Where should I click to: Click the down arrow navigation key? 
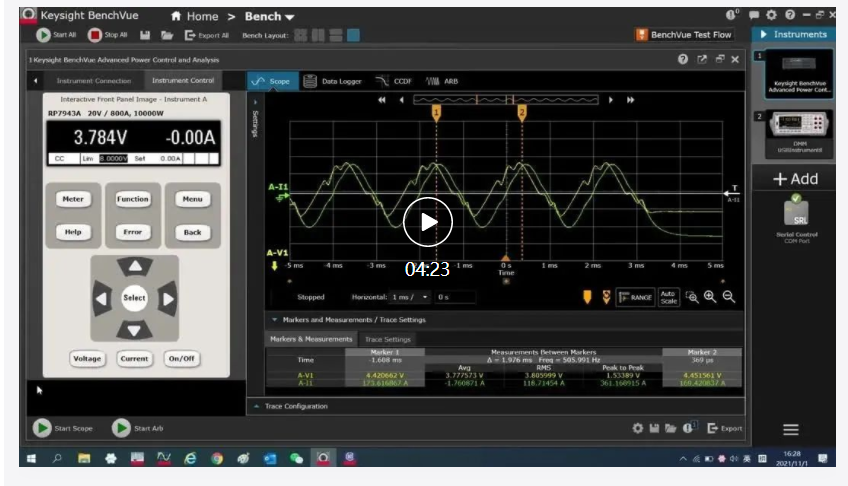(x=135, y=330)
